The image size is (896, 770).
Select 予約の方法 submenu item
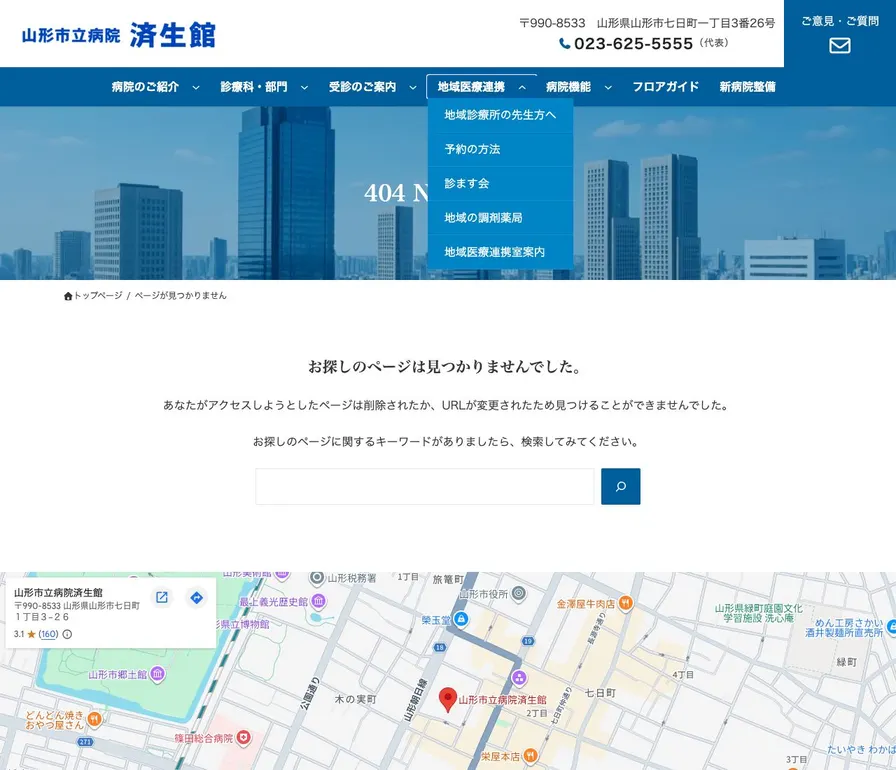point(500,149)
